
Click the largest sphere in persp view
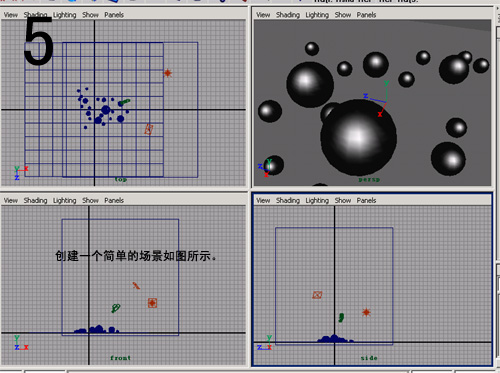pos(358,137)
